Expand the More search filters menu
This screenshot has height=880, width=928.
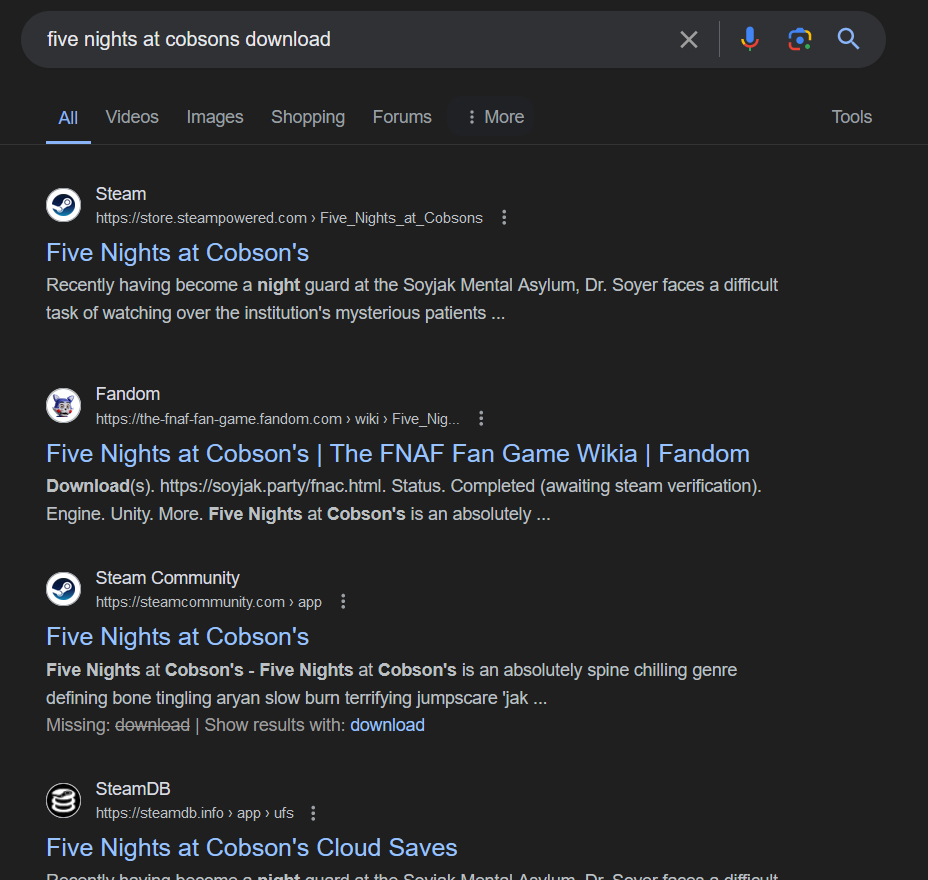tap(494, 117)
